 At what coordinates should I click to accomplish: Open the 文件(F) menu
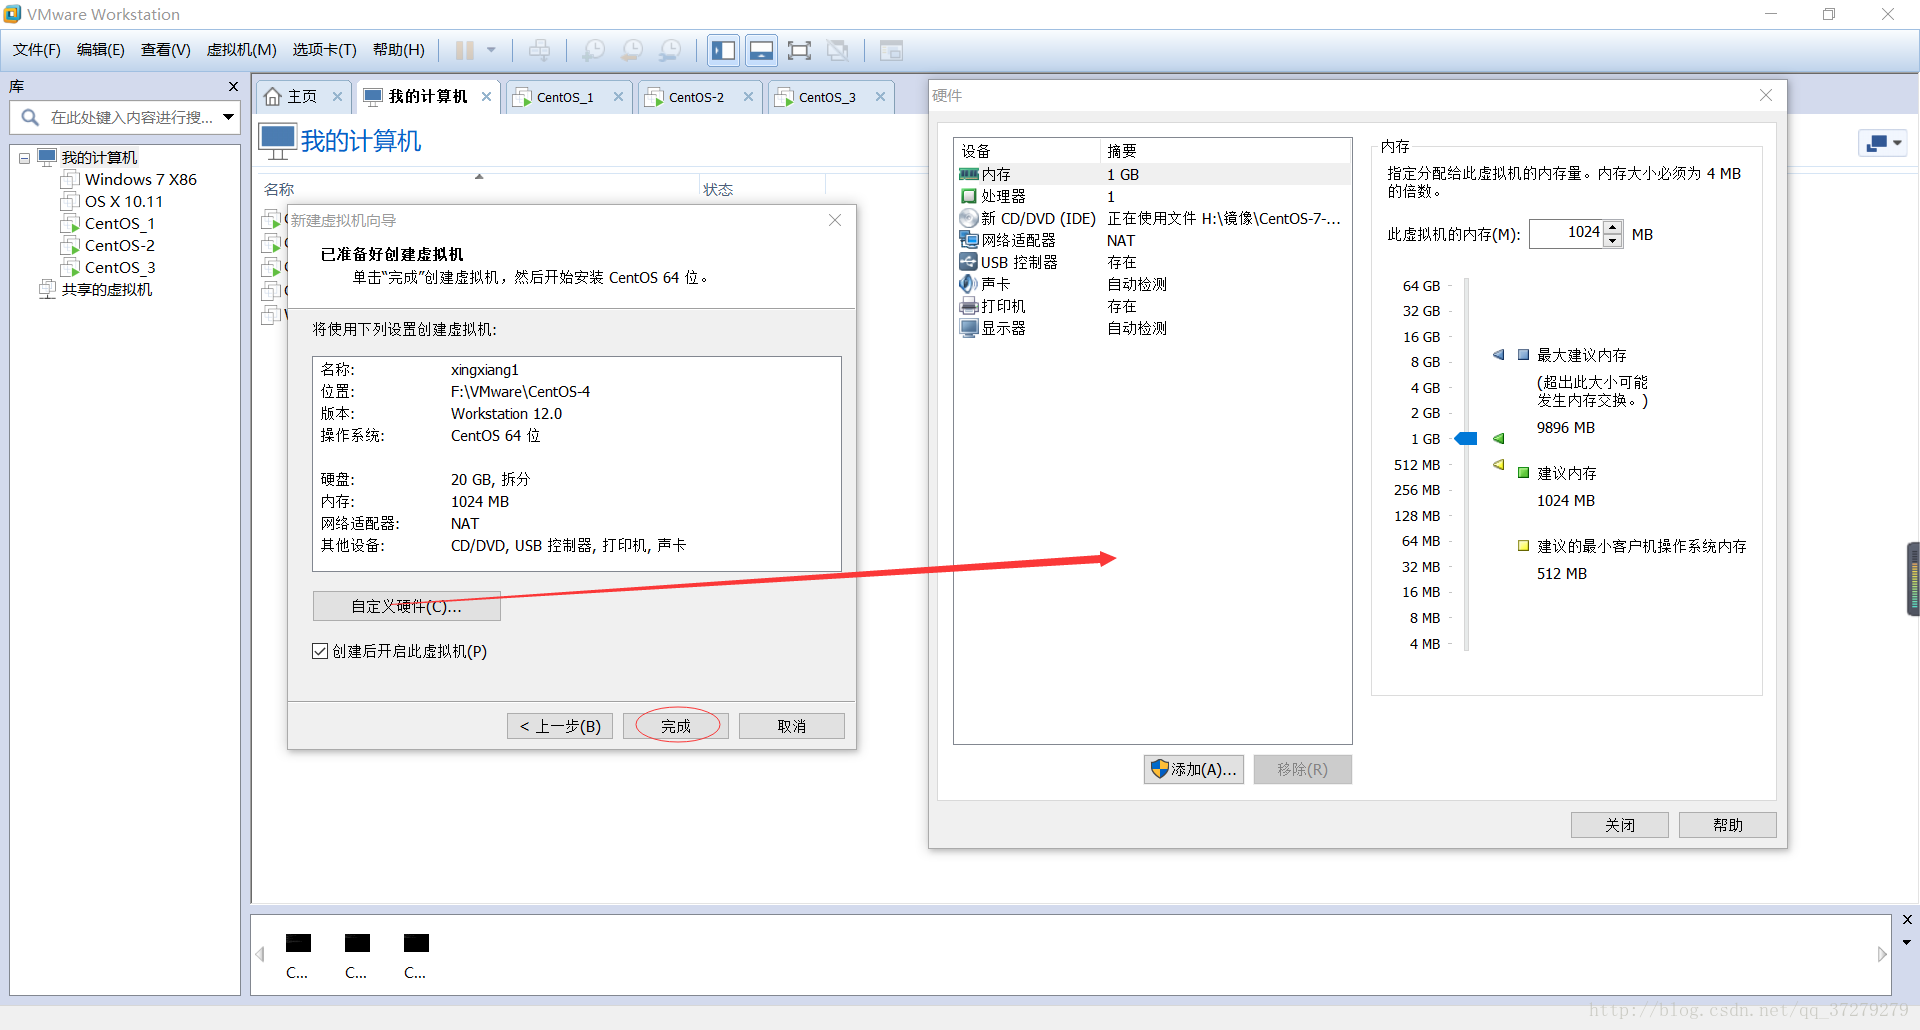(x=37, y=50)
